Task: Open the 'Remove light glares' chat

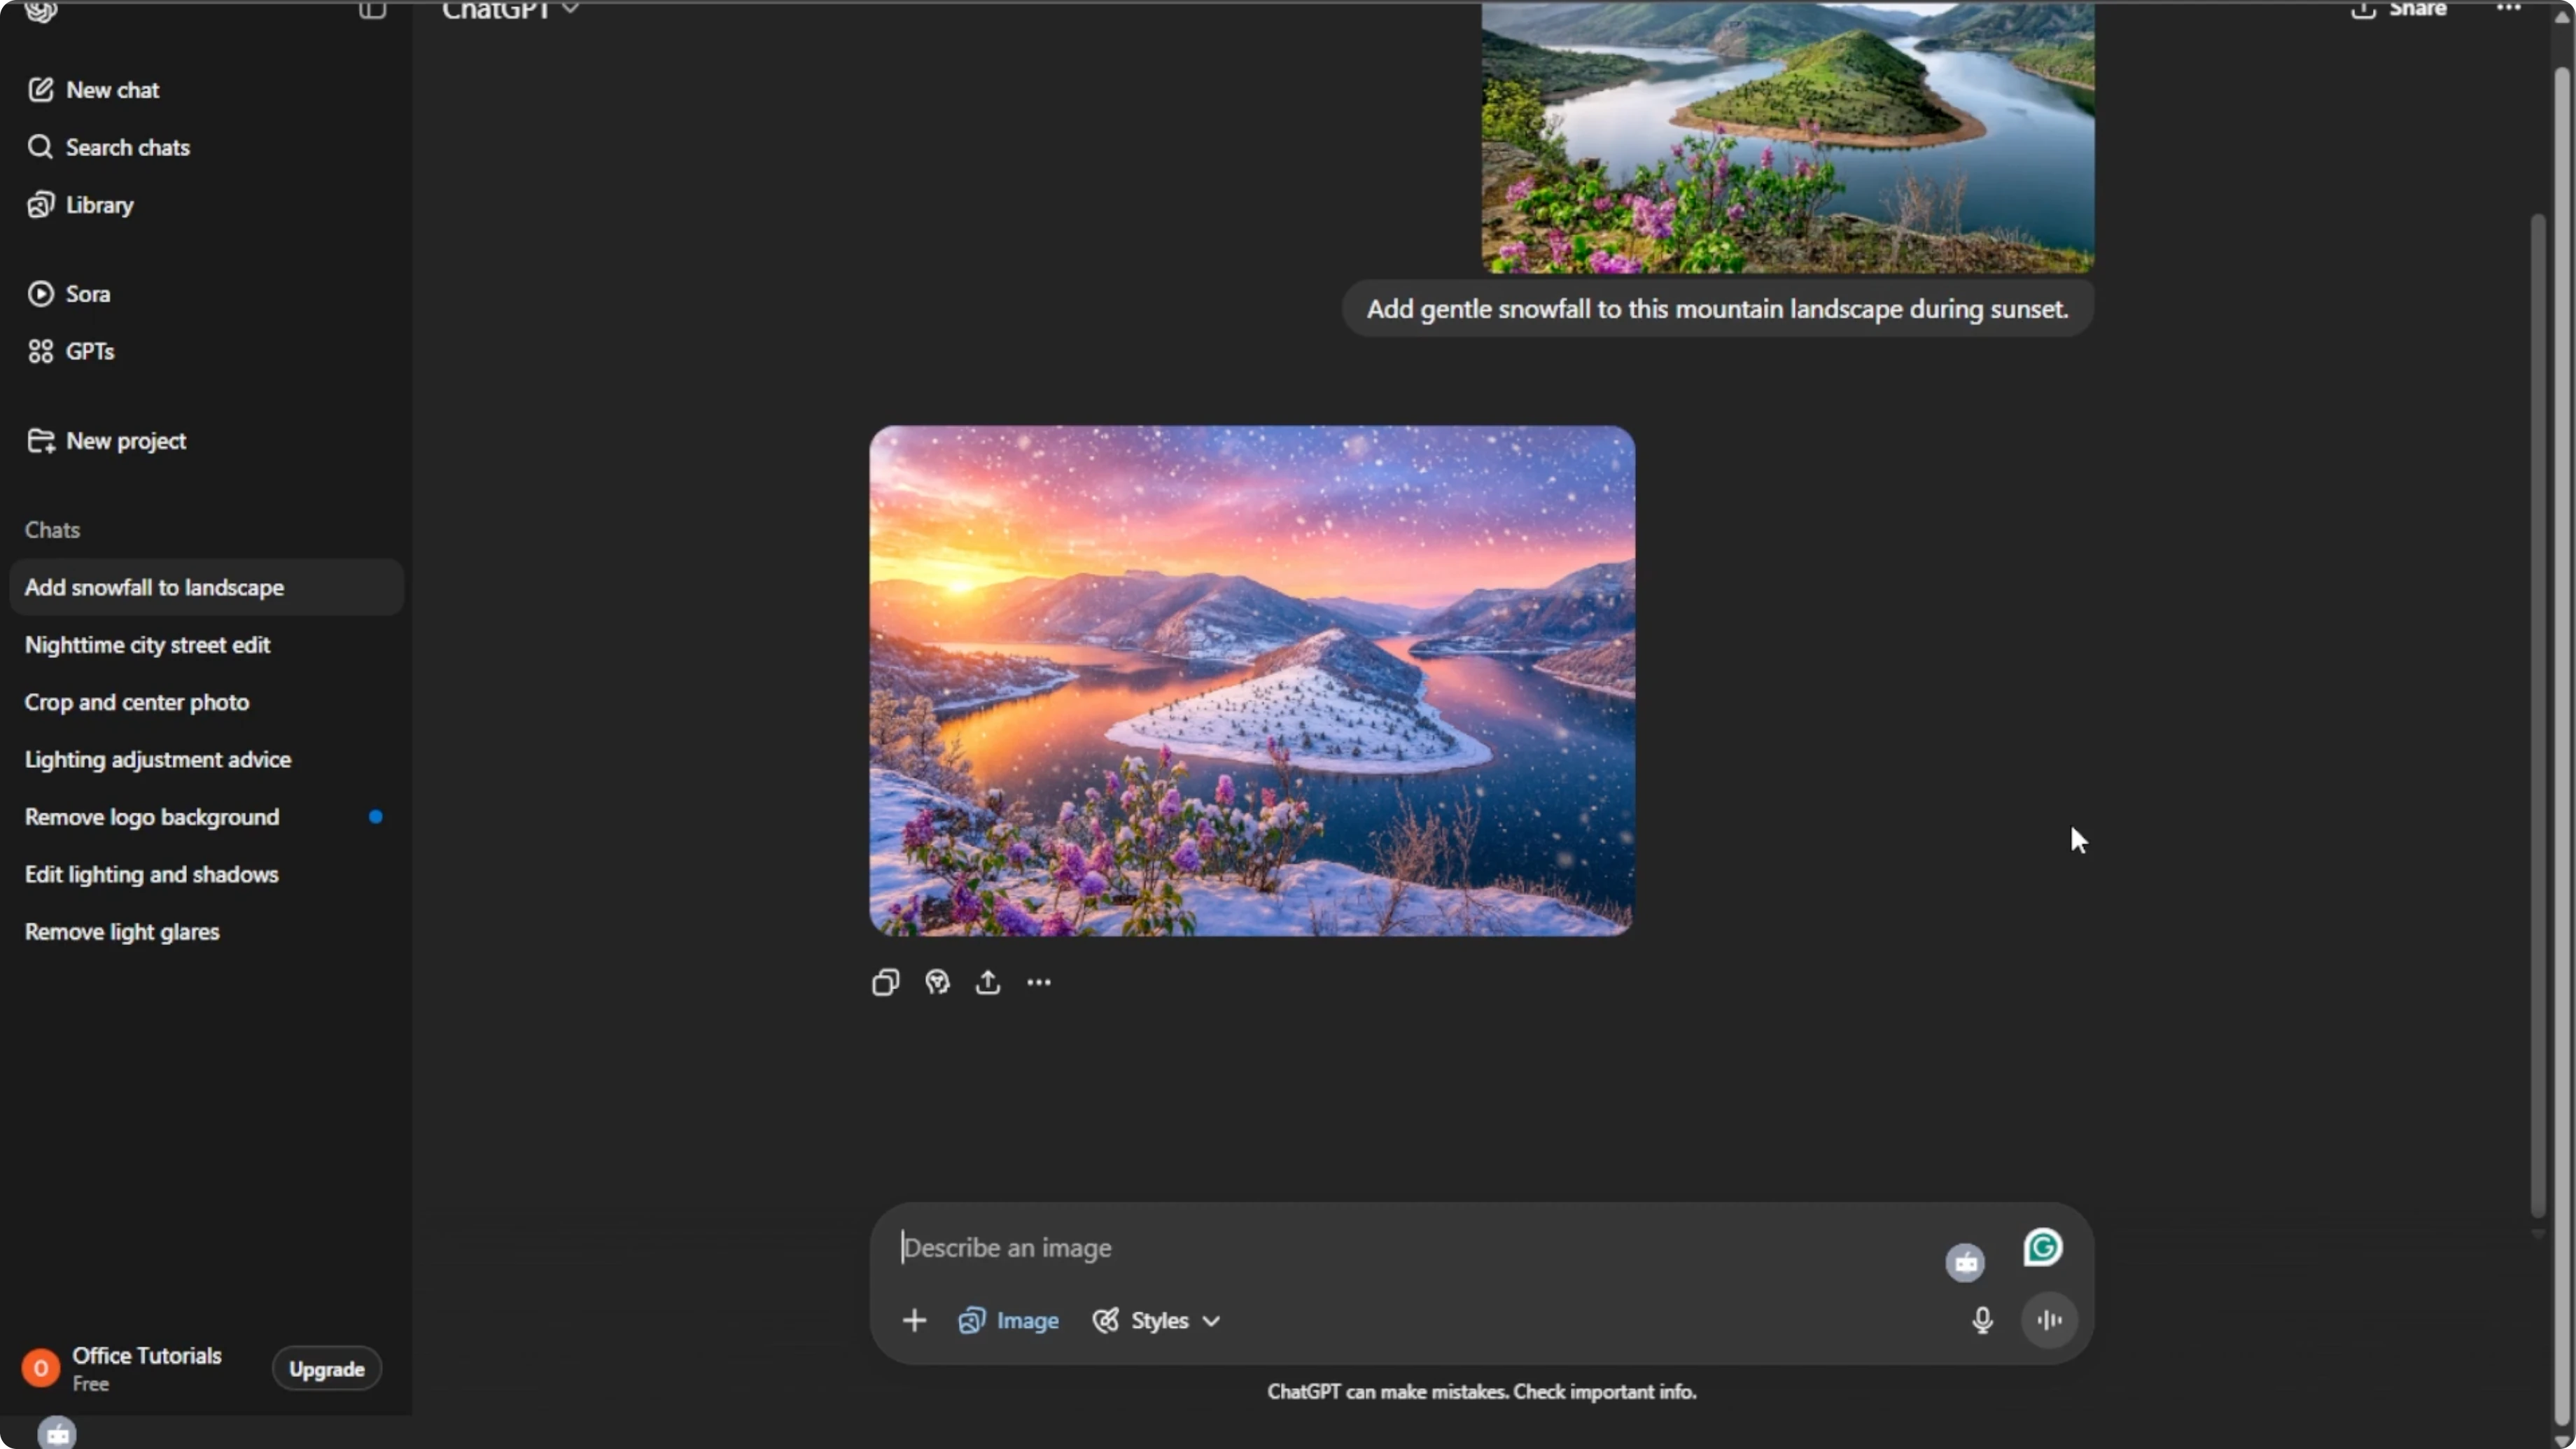Action: [206, 932]
